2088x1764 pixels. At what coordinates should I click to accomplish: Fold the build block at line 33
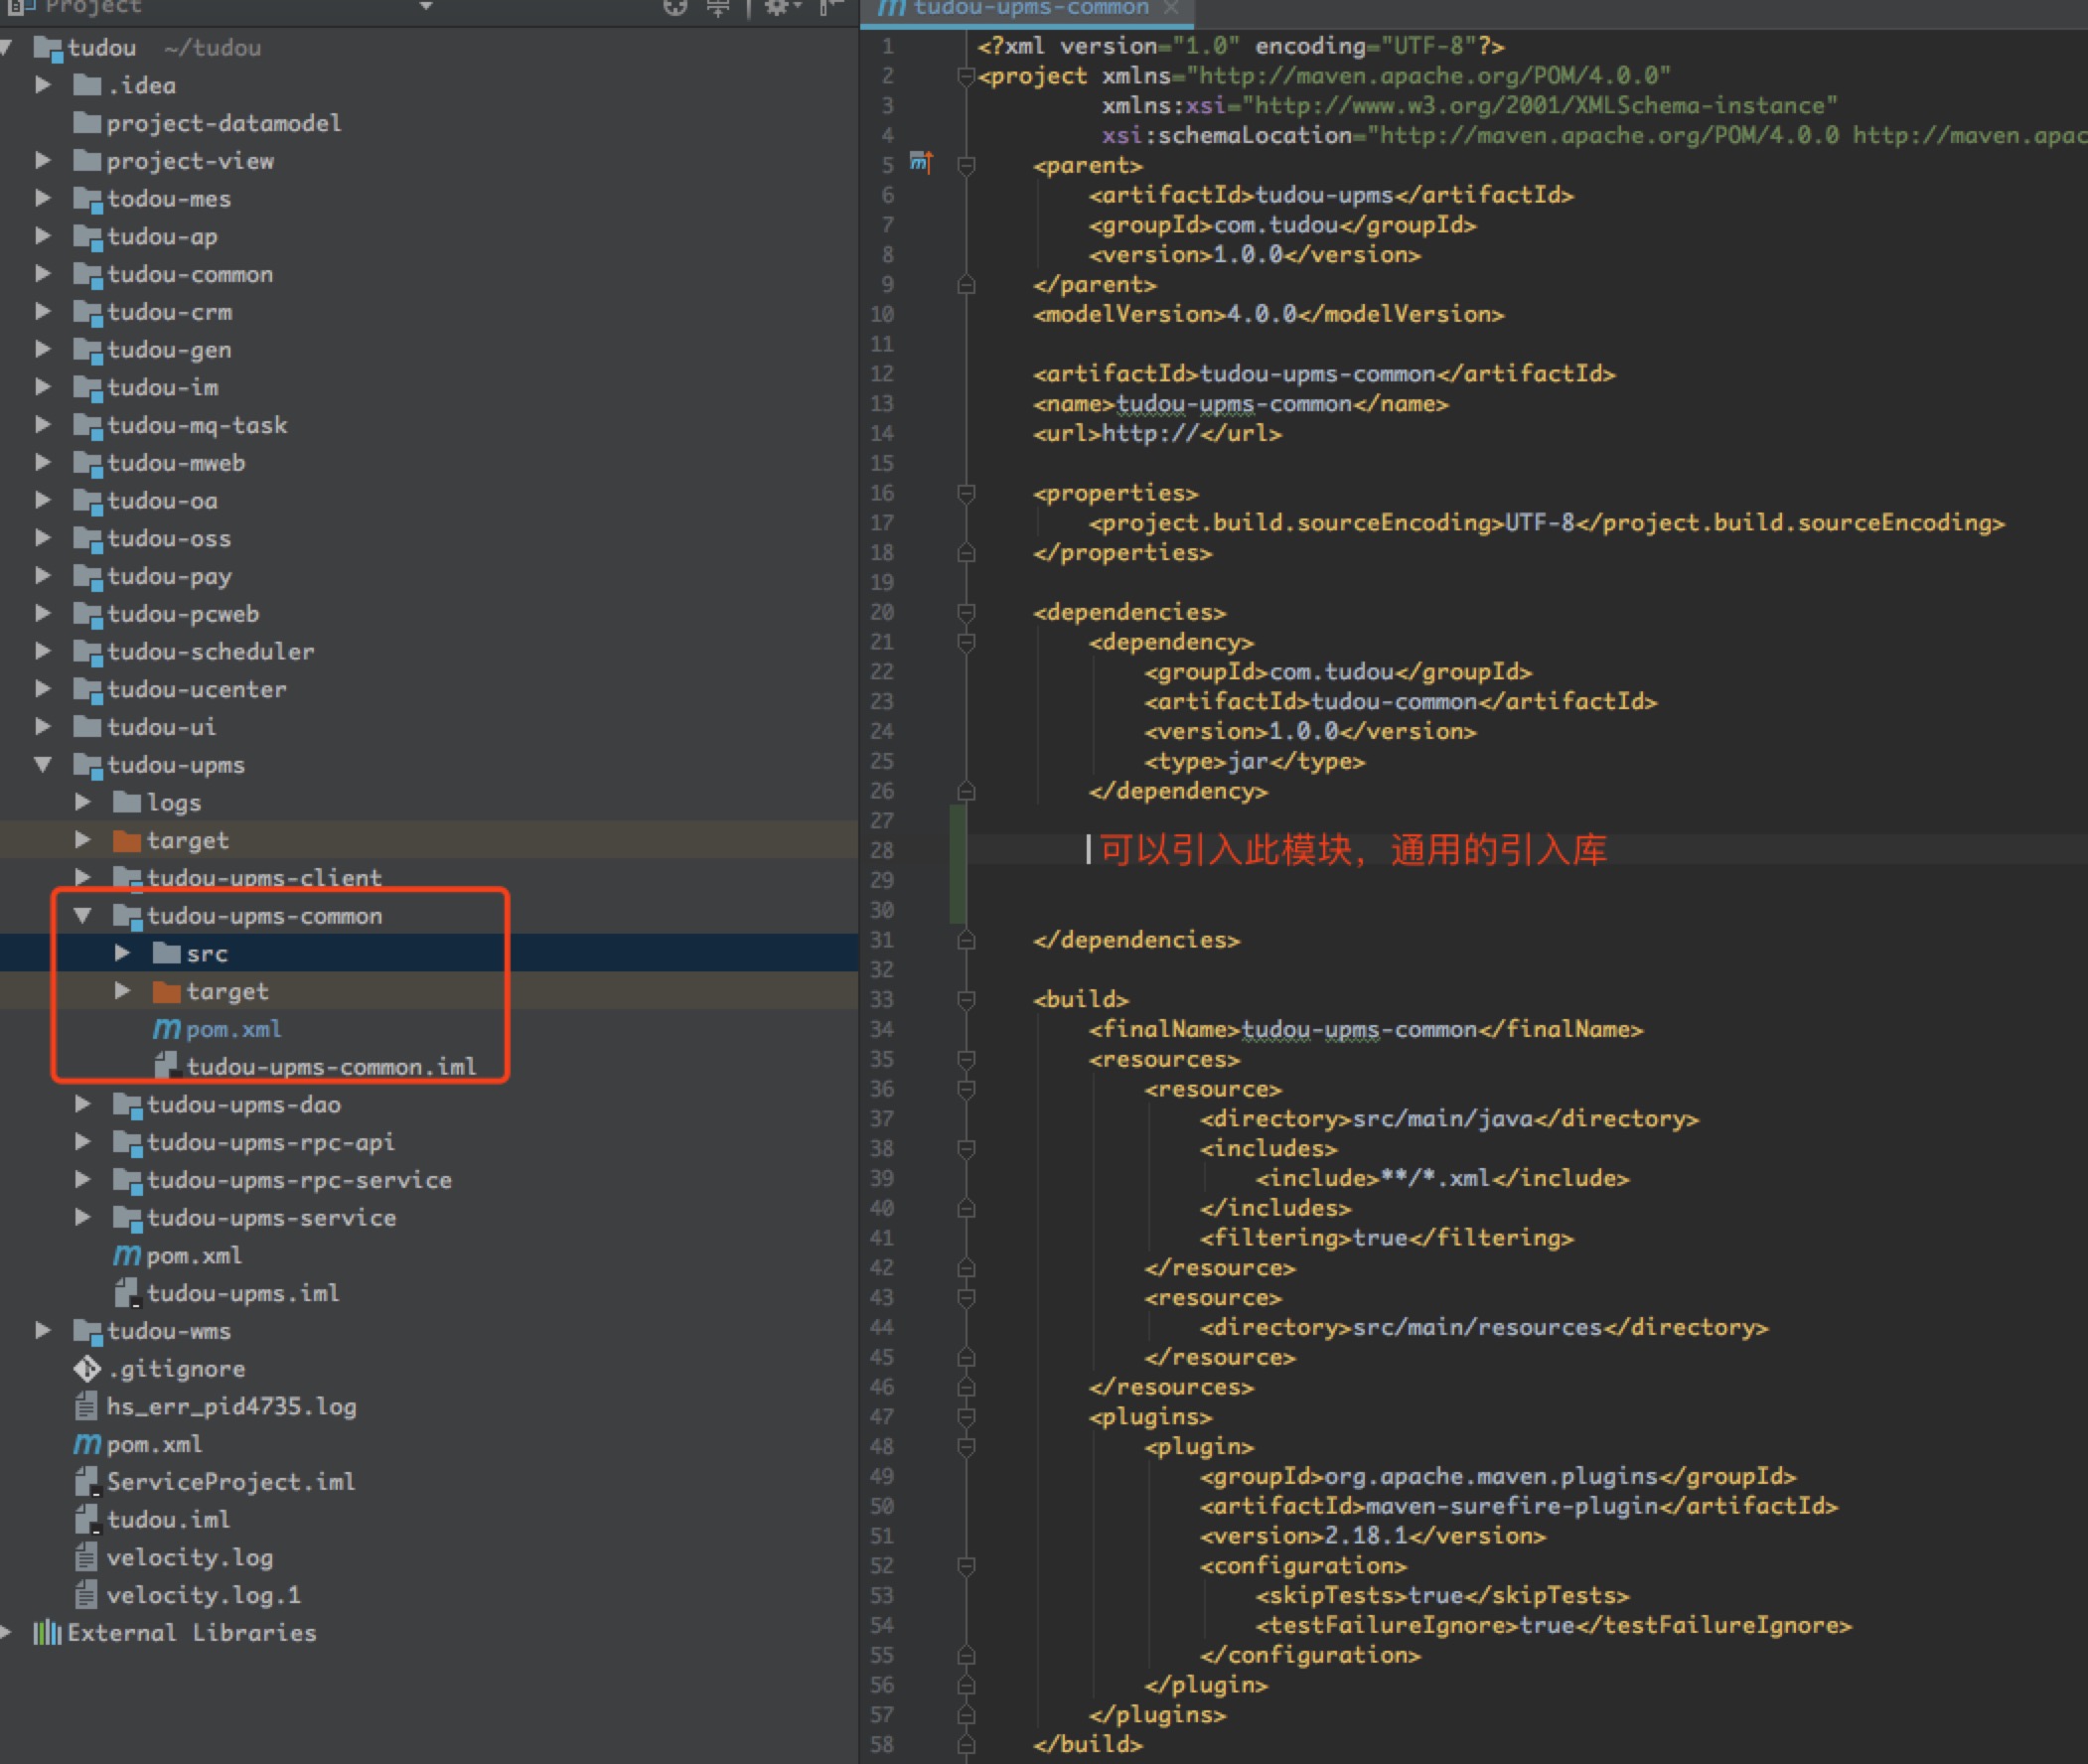[966, 999]
